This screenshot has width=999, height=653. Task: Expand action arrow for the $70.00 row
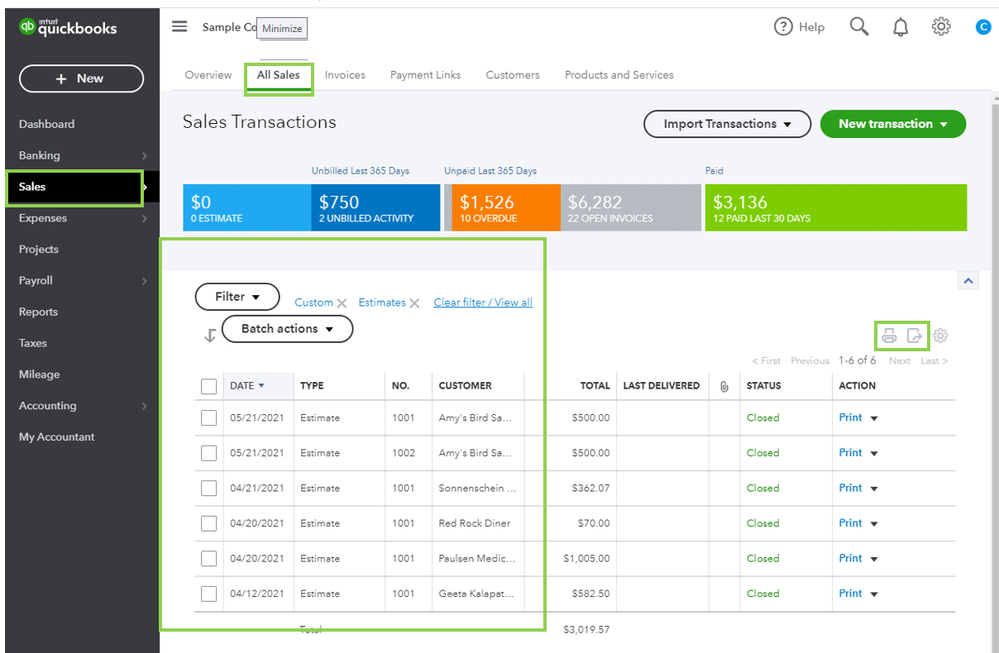[874, 524]
